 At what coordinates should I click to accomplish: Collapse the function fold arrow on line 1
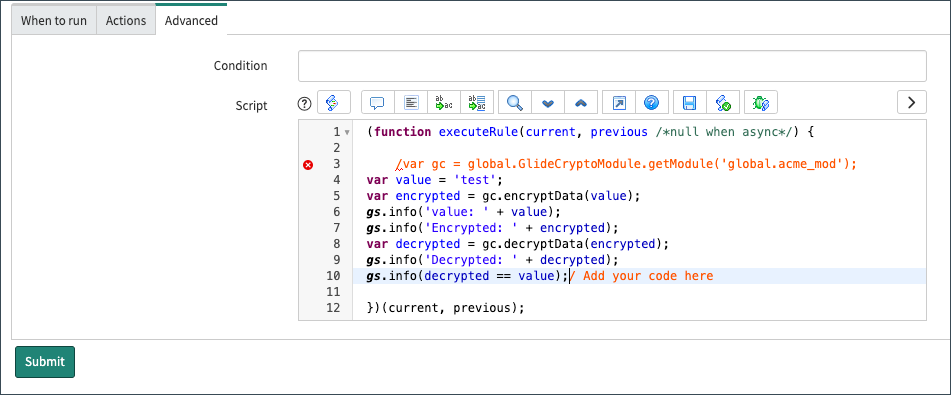(347, 132)
